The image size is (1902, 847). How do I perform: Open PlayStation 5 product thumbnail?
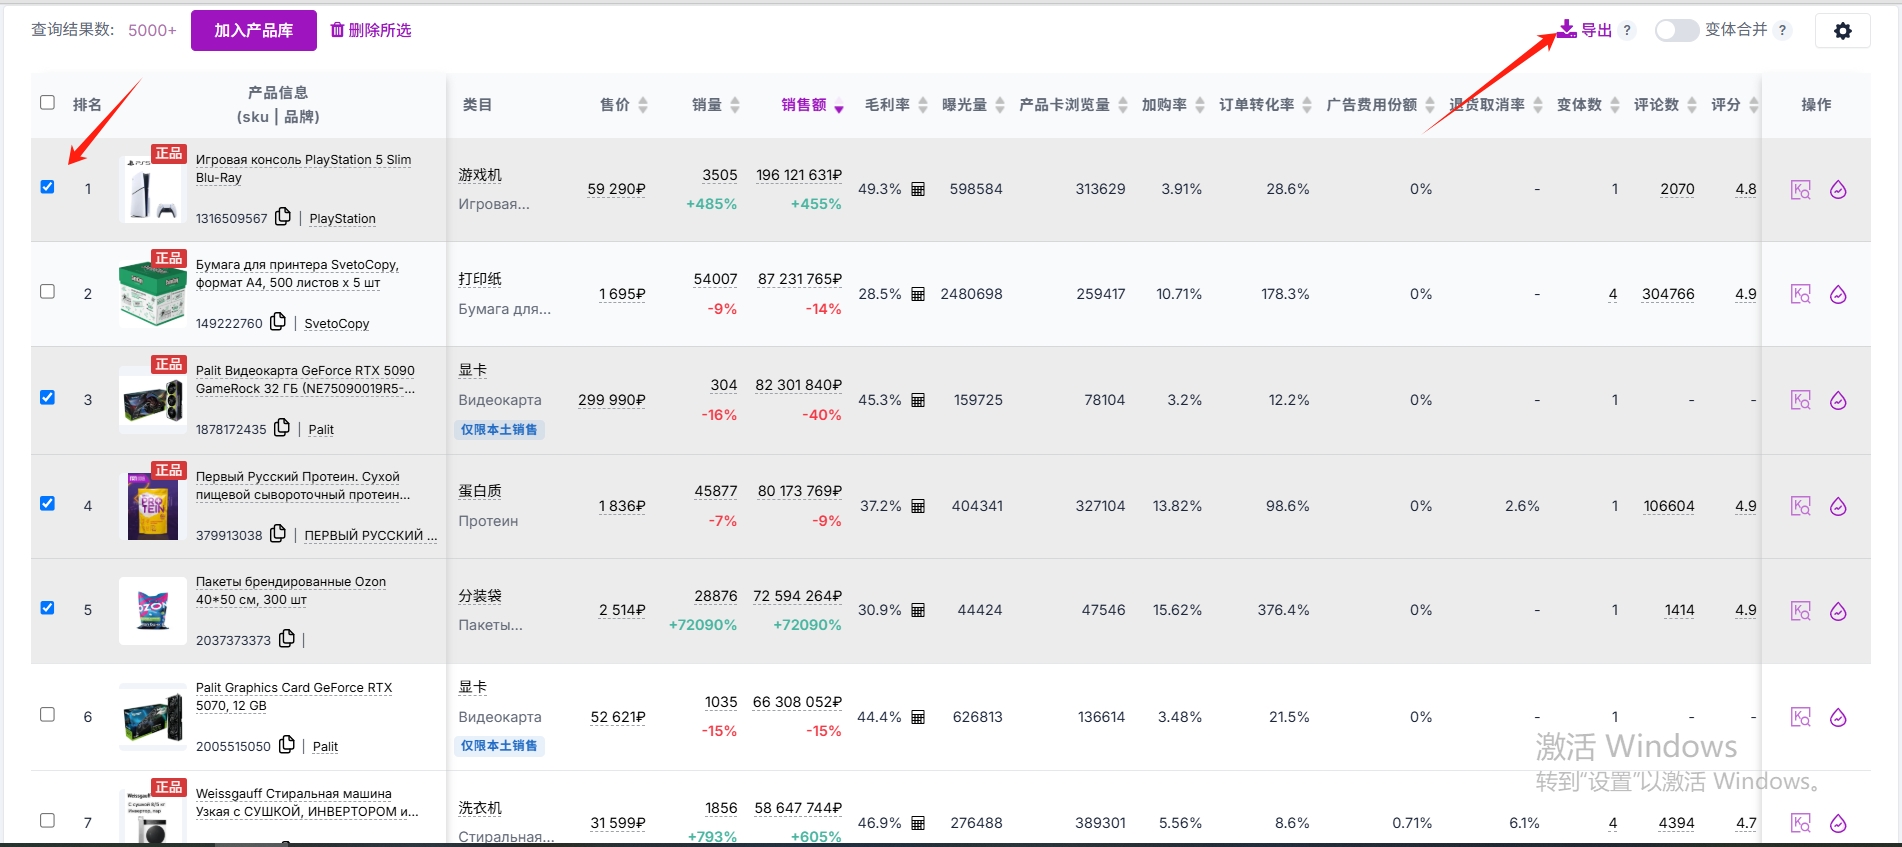[x=153, y=189]
